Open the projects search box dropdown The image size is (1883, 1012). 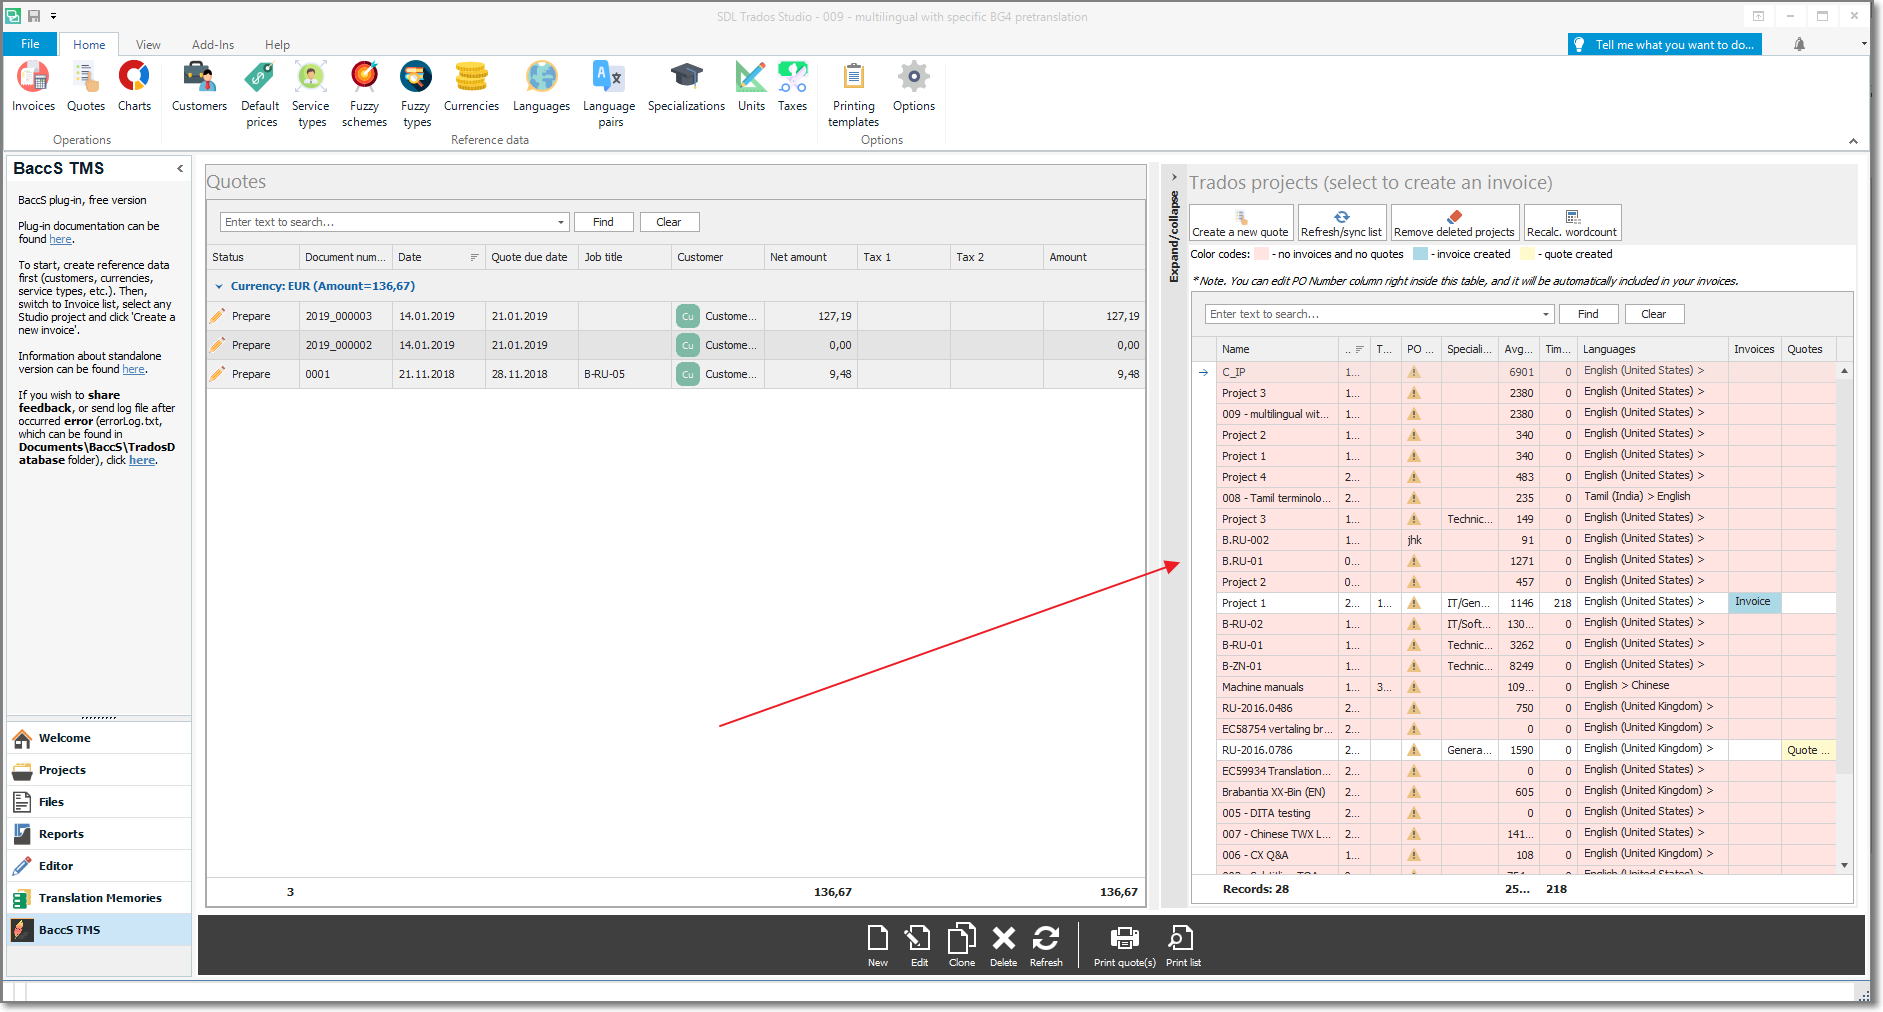pos(1546,314)
